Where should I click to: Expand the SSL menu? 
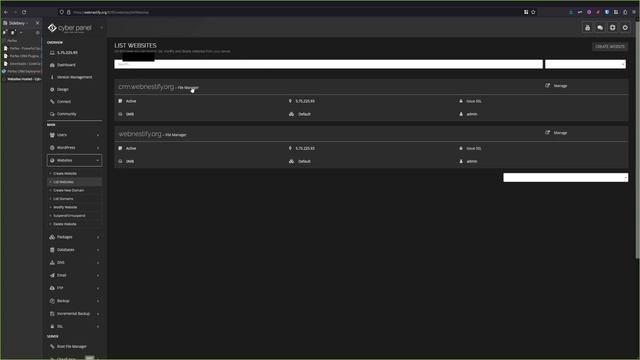(74, 327)
